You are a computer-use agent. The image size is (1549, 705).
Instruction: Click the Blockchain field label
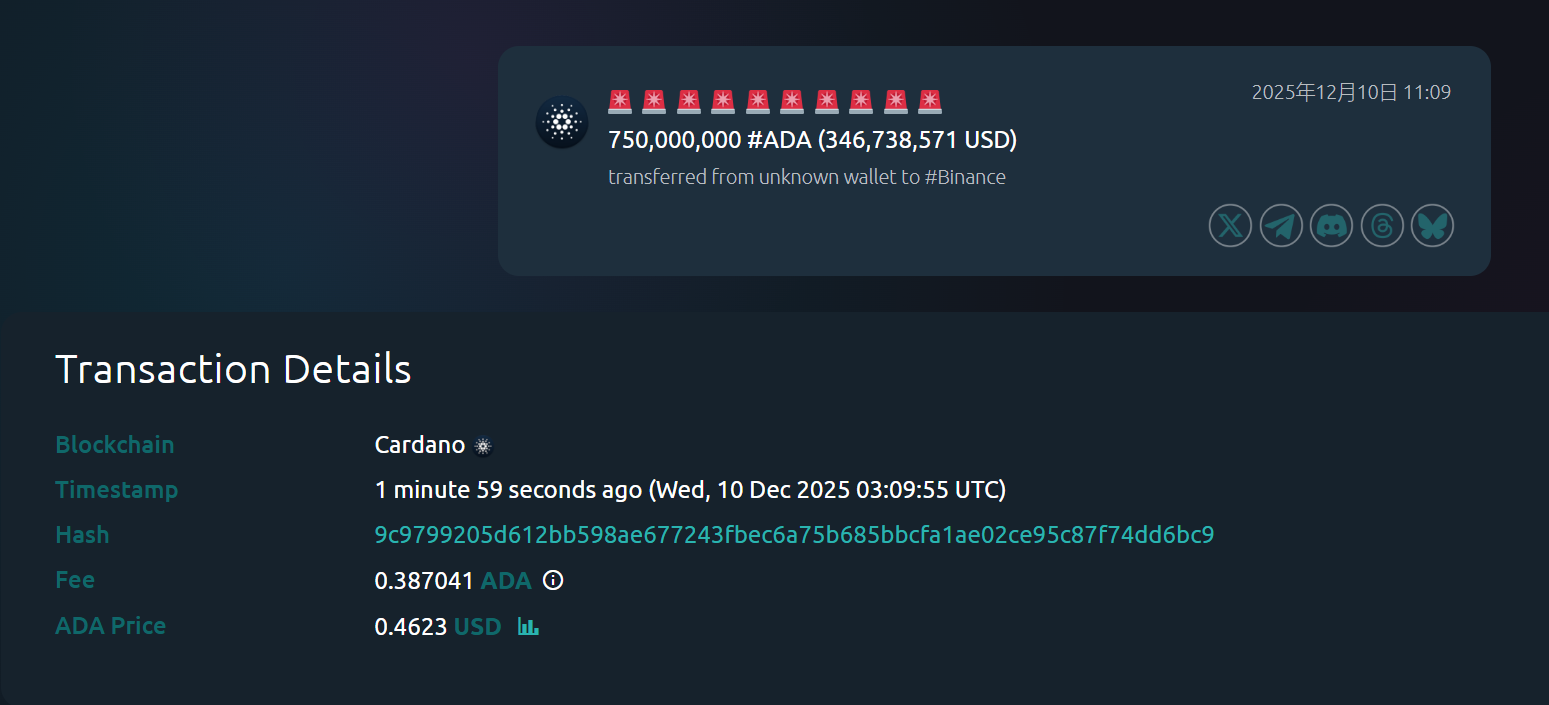[114, 445]
